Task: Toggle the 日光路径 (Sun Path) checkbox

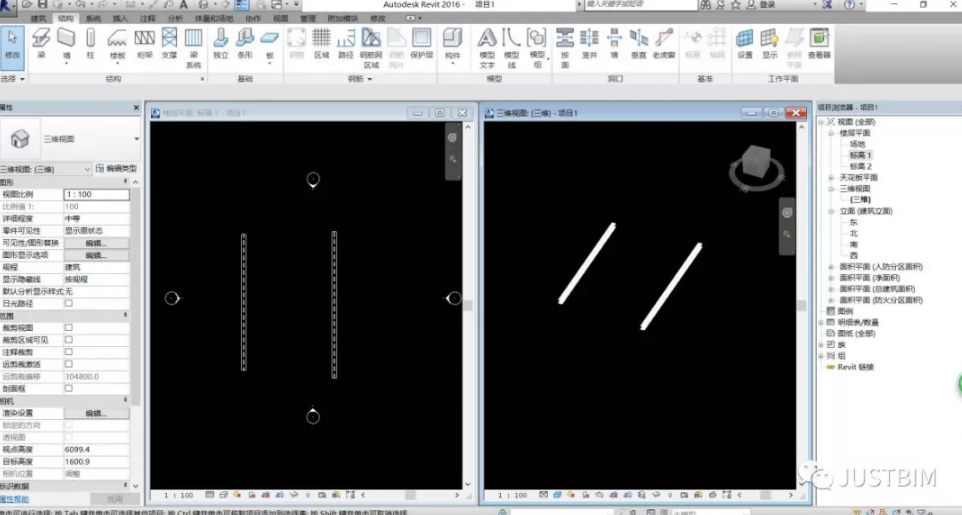Action: [x=69, y=303]
